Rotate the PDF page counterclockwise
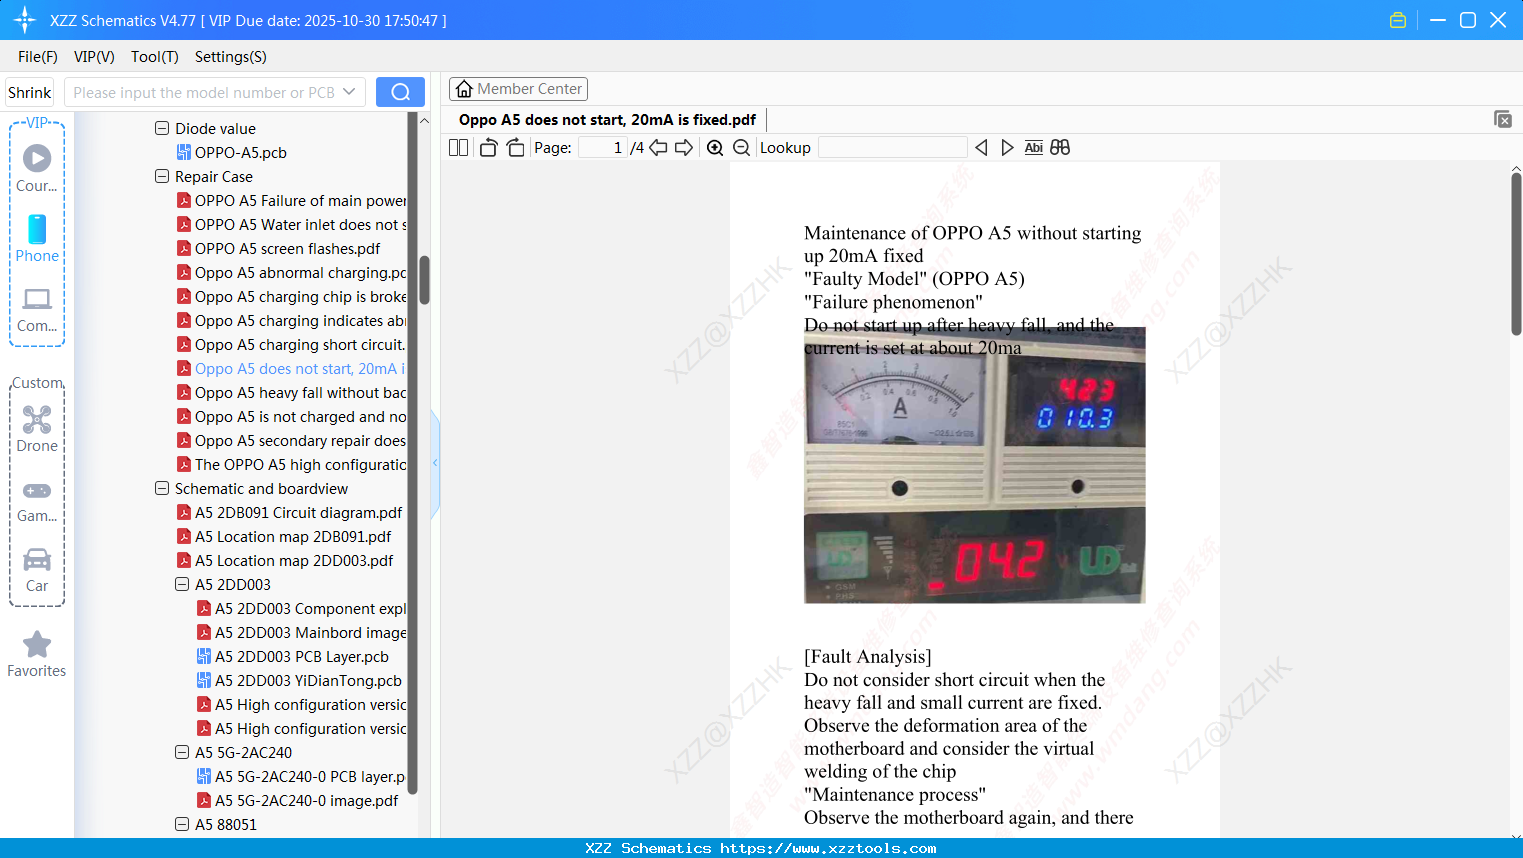Image resolution: width=1523 pixels, height=858 pixels. point(488,148)
